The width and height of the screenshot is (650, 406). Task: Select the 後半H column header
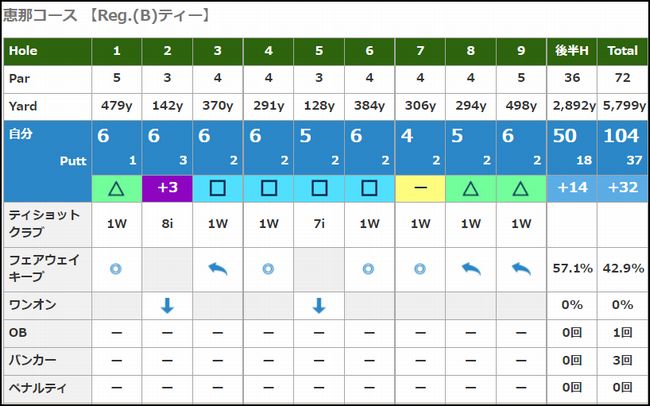[572, 51]
